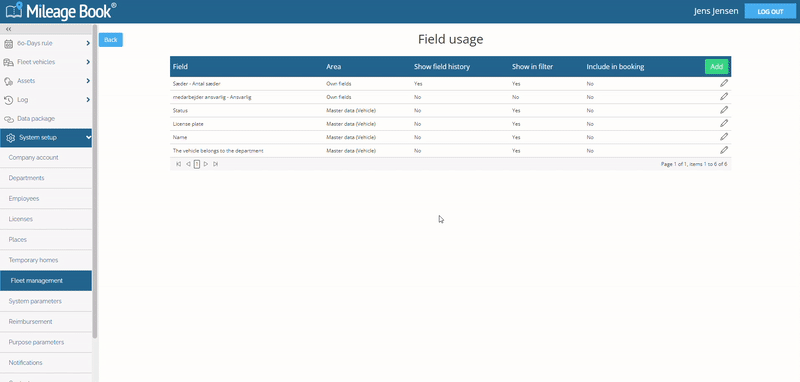Click the License plate field cell

click(x=188, y=124)
